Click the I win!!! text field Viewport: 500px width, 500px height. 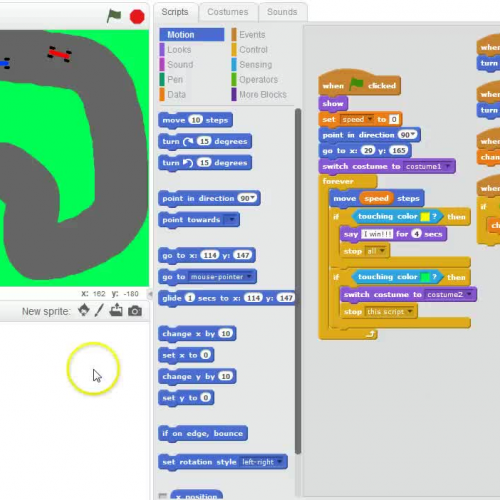377,234
